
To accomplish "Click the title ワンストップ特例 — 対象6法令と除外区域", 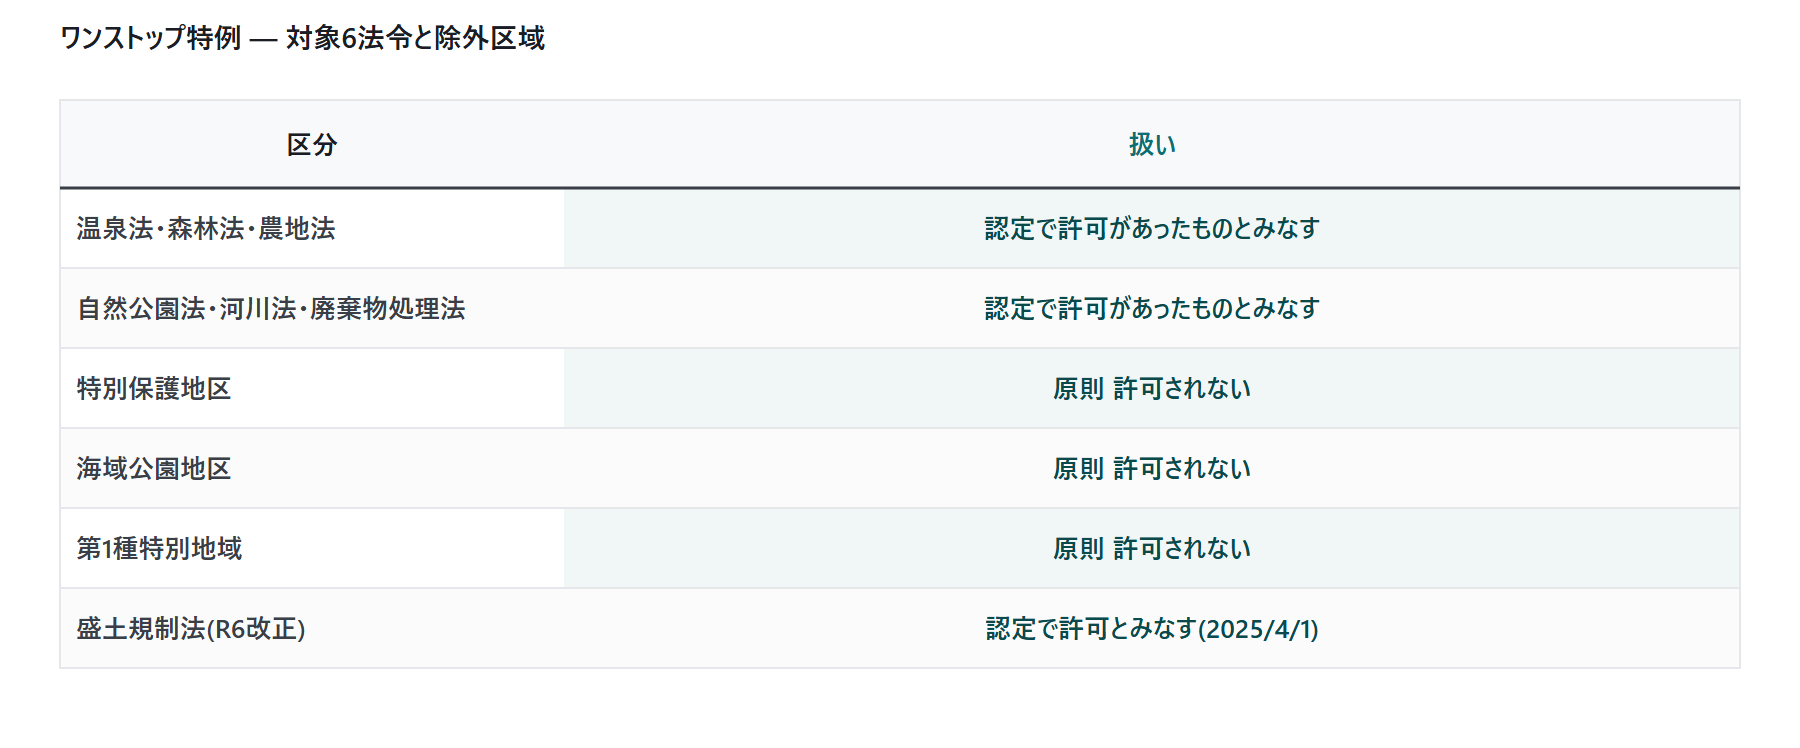I will [x=302, y=38].
